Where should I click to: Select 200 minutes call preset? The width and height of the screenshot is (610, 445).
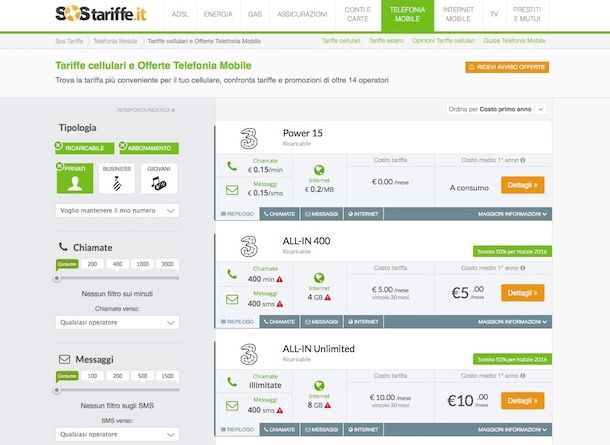[x=92, y=264]
